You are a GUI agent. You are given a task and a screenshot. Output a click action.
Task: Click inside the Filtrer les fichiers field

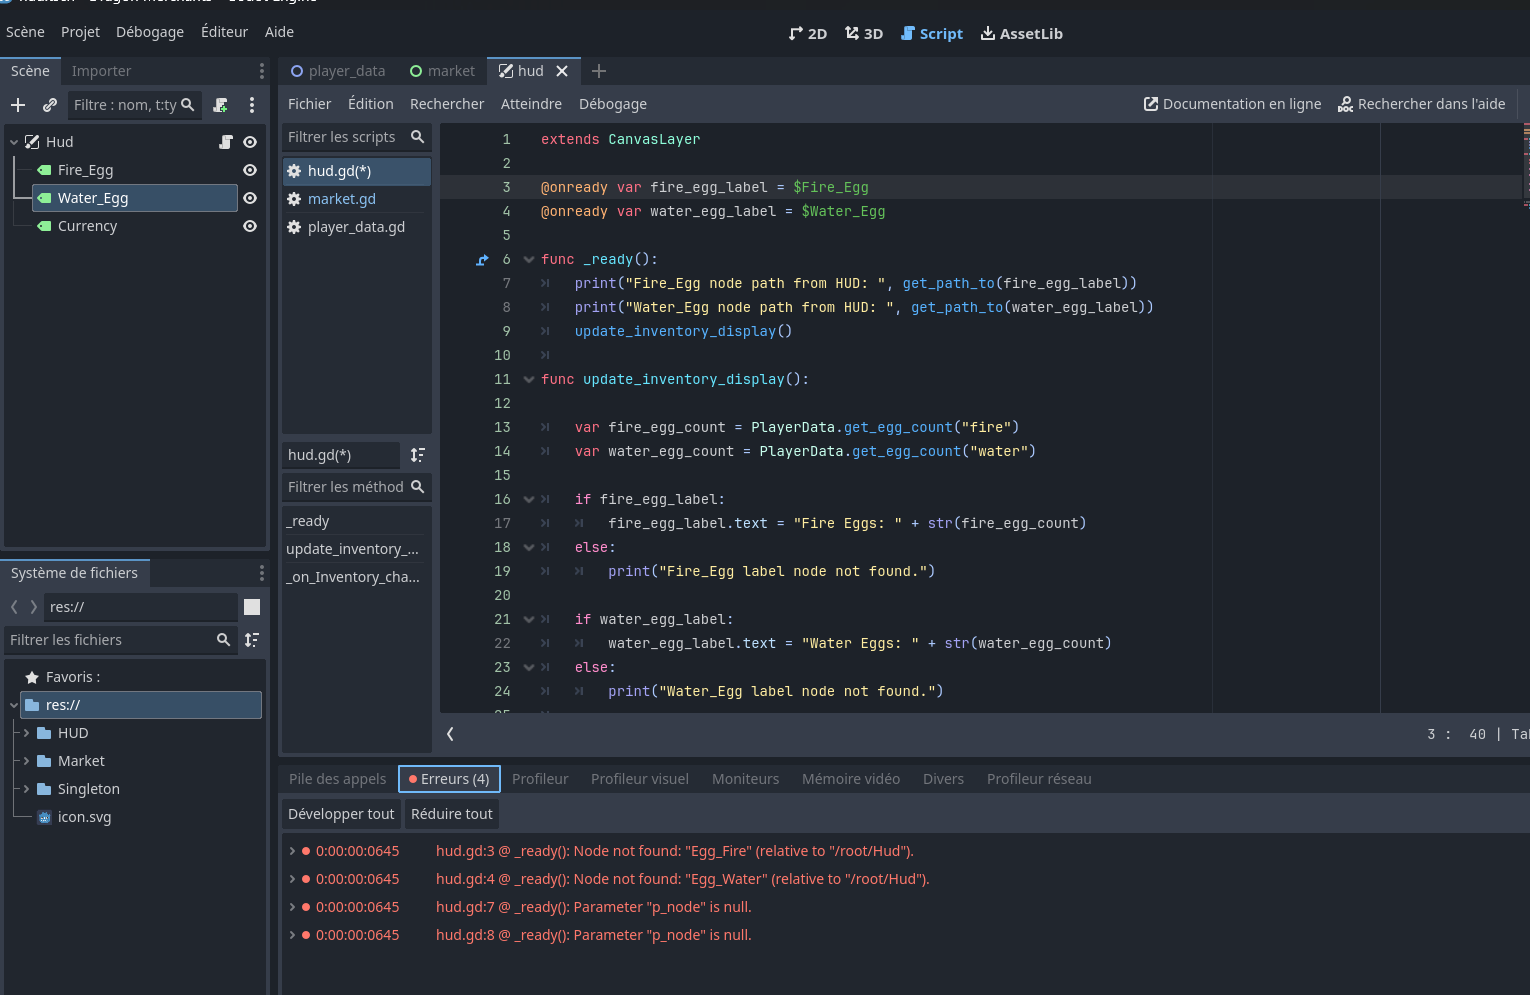click(110, 639)
